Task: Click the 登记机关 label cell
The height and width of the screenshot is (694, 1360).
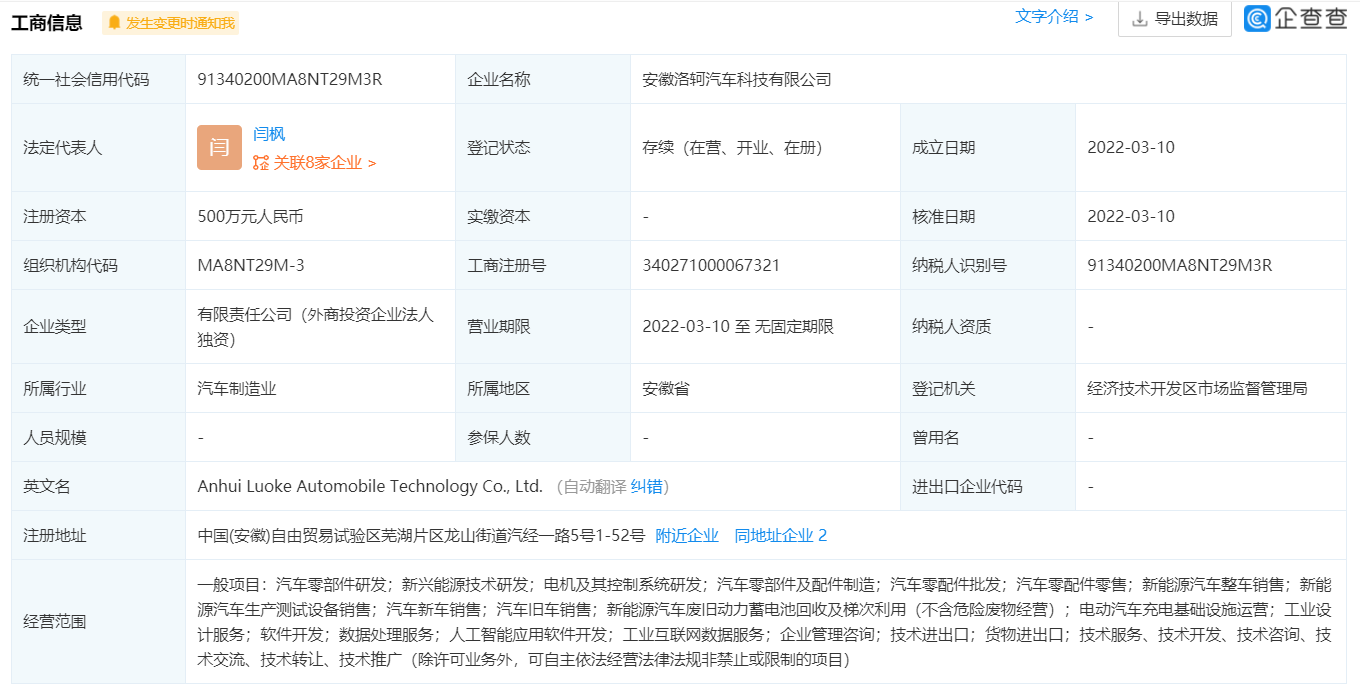Action: pos(987,389)
